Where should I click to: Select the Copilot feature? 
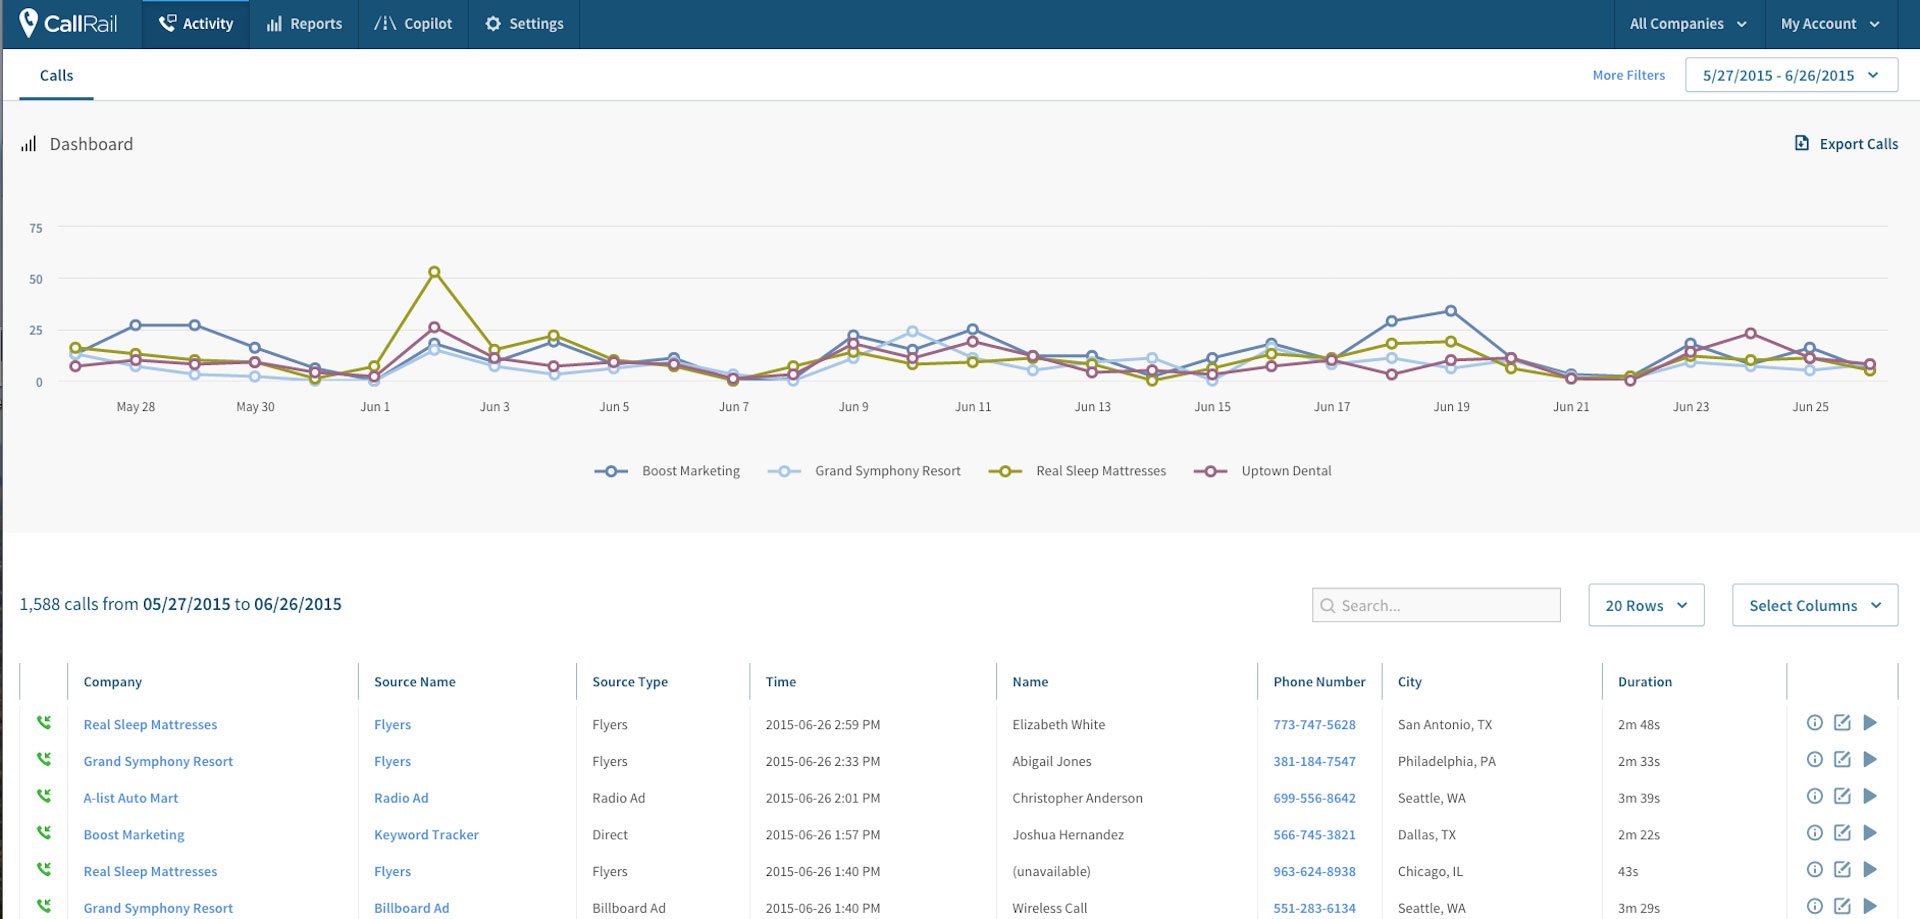pyautogui.click(x=413, y=23)
